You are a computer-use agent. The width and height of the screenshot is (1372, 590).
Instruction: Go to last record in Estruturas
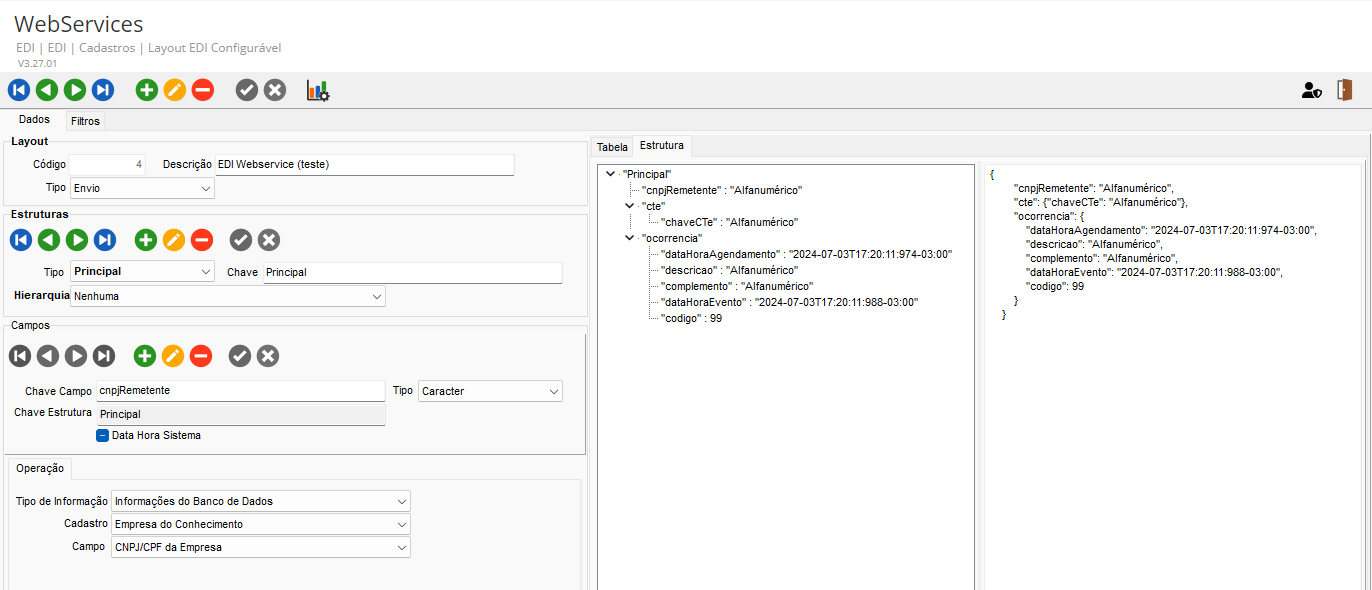coord(105,240)
